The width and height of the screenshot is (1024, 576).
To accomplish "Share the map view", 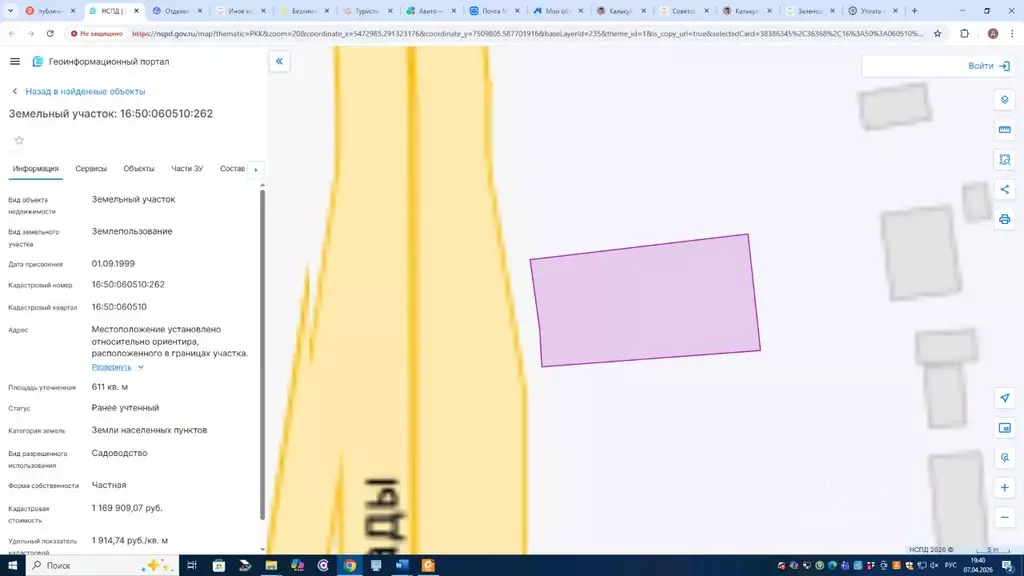I will click(1004, 189).
